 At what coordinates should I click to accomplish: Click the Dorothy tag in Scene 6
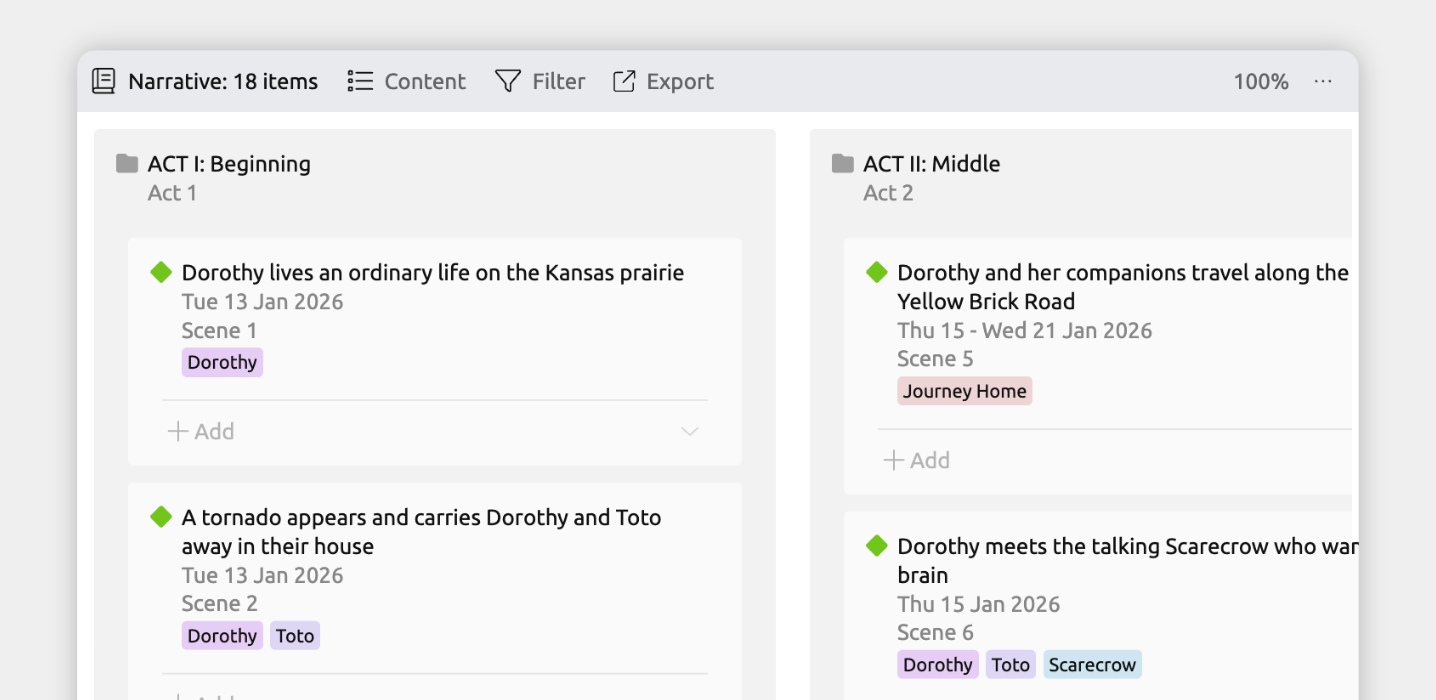pos(938,665)
